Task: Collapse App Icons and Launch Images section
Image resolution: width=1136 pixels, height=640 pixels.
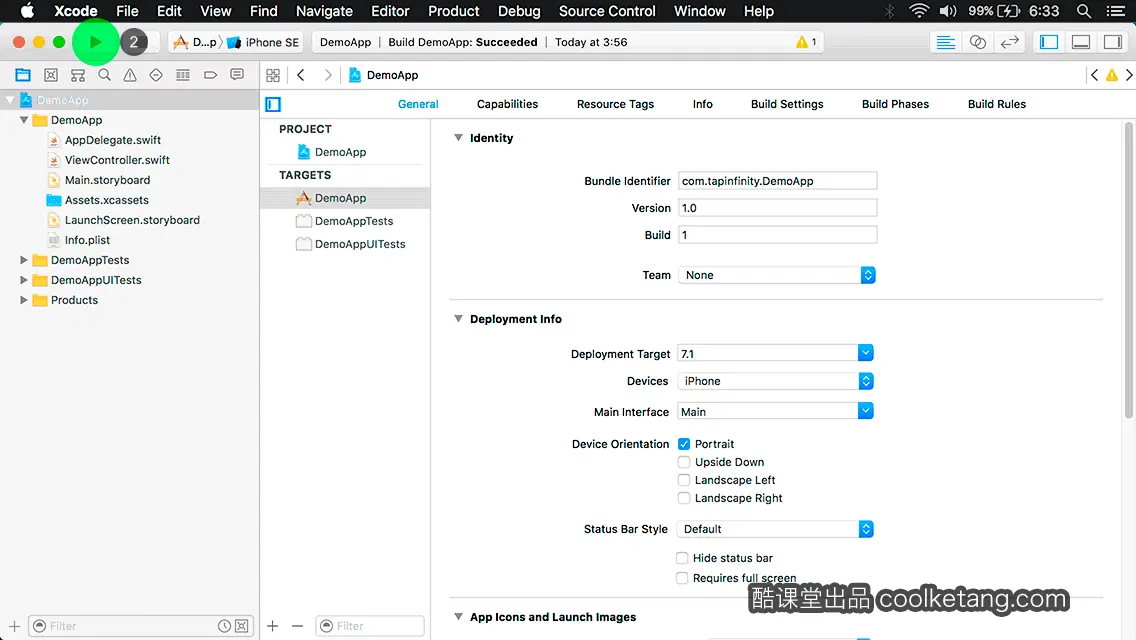Action: pos(458,617)
